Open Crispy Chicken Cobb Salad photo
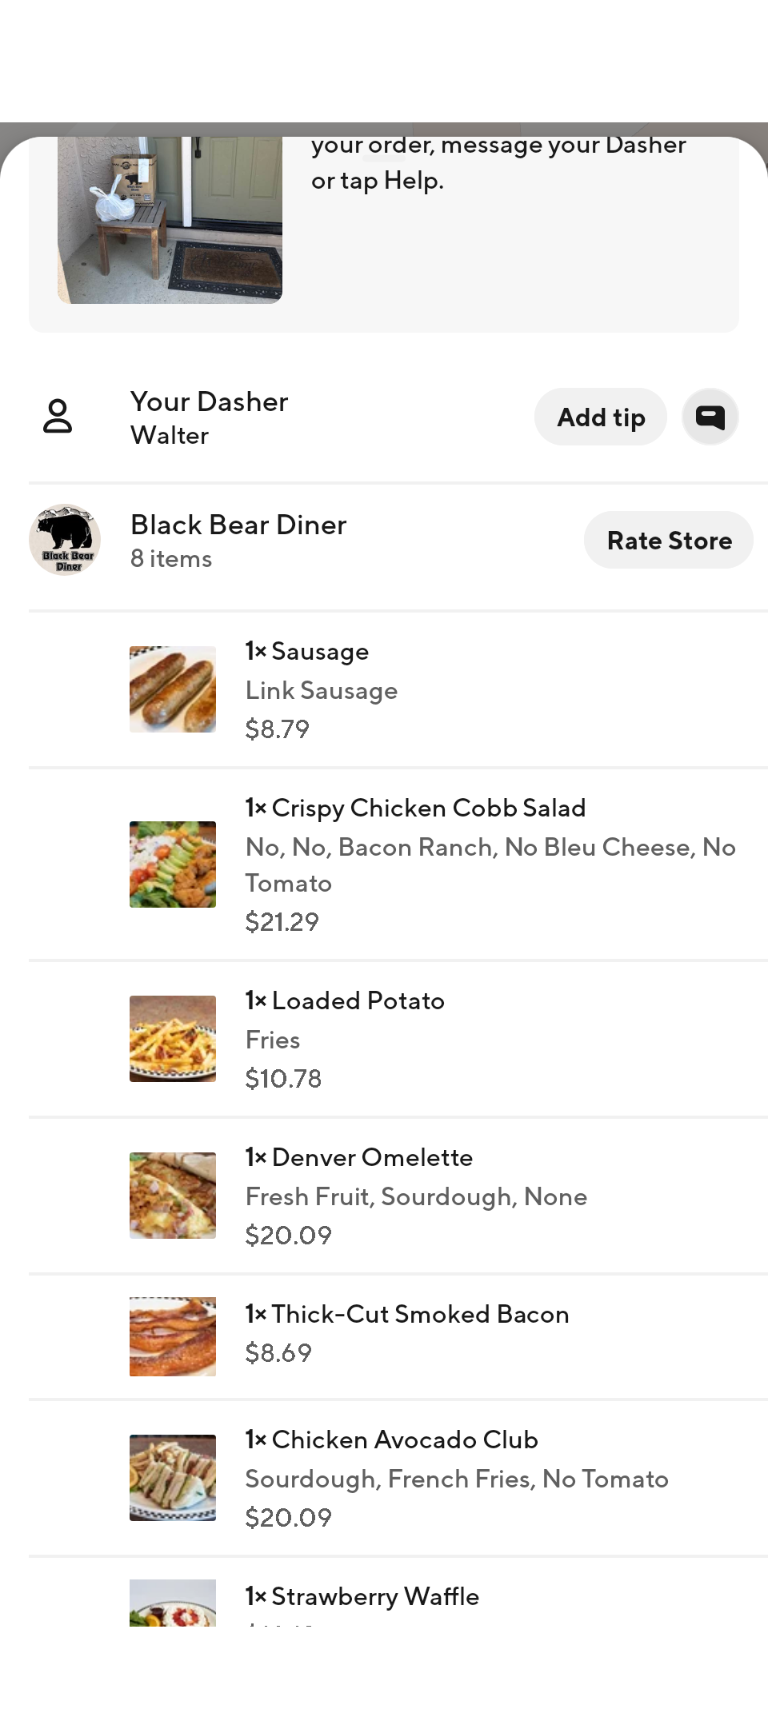The image size is (768, 1713). [173, 864]
